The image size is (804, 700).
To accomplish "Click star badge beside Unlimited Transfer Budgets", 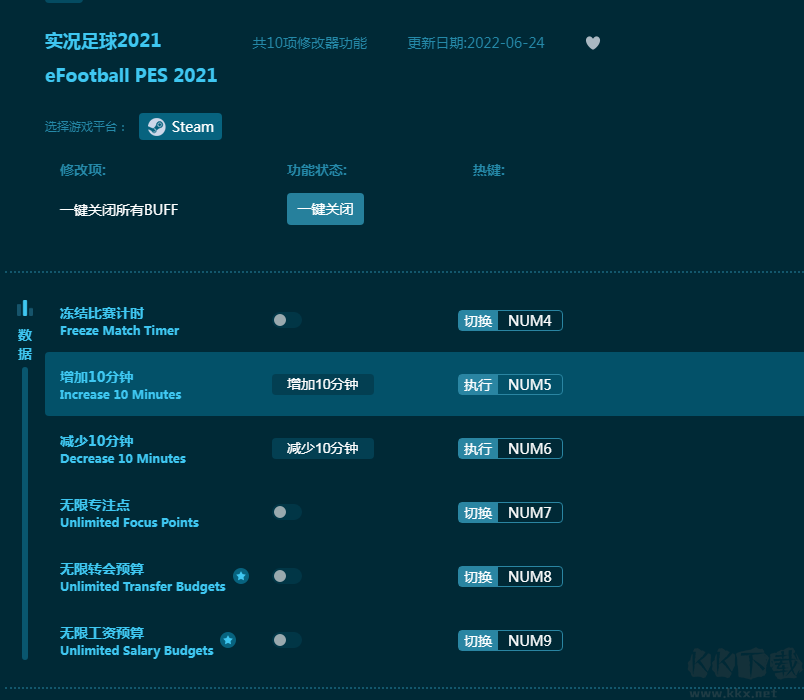I will (x=241, y=576).
